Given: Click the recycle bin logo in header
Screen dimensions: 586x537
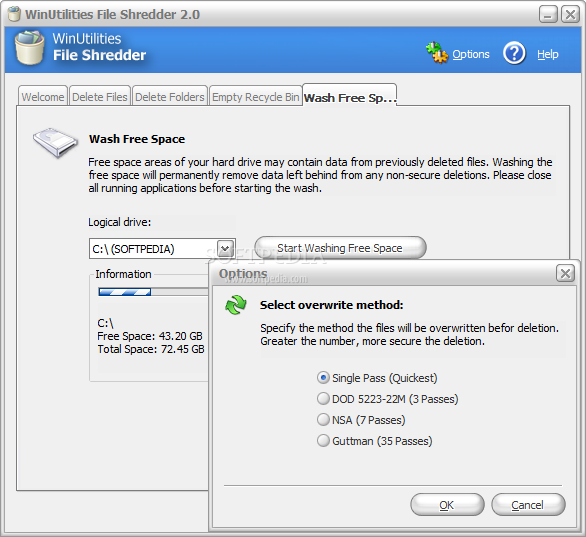Looking at the screenshot, I should tap(29, 48).
